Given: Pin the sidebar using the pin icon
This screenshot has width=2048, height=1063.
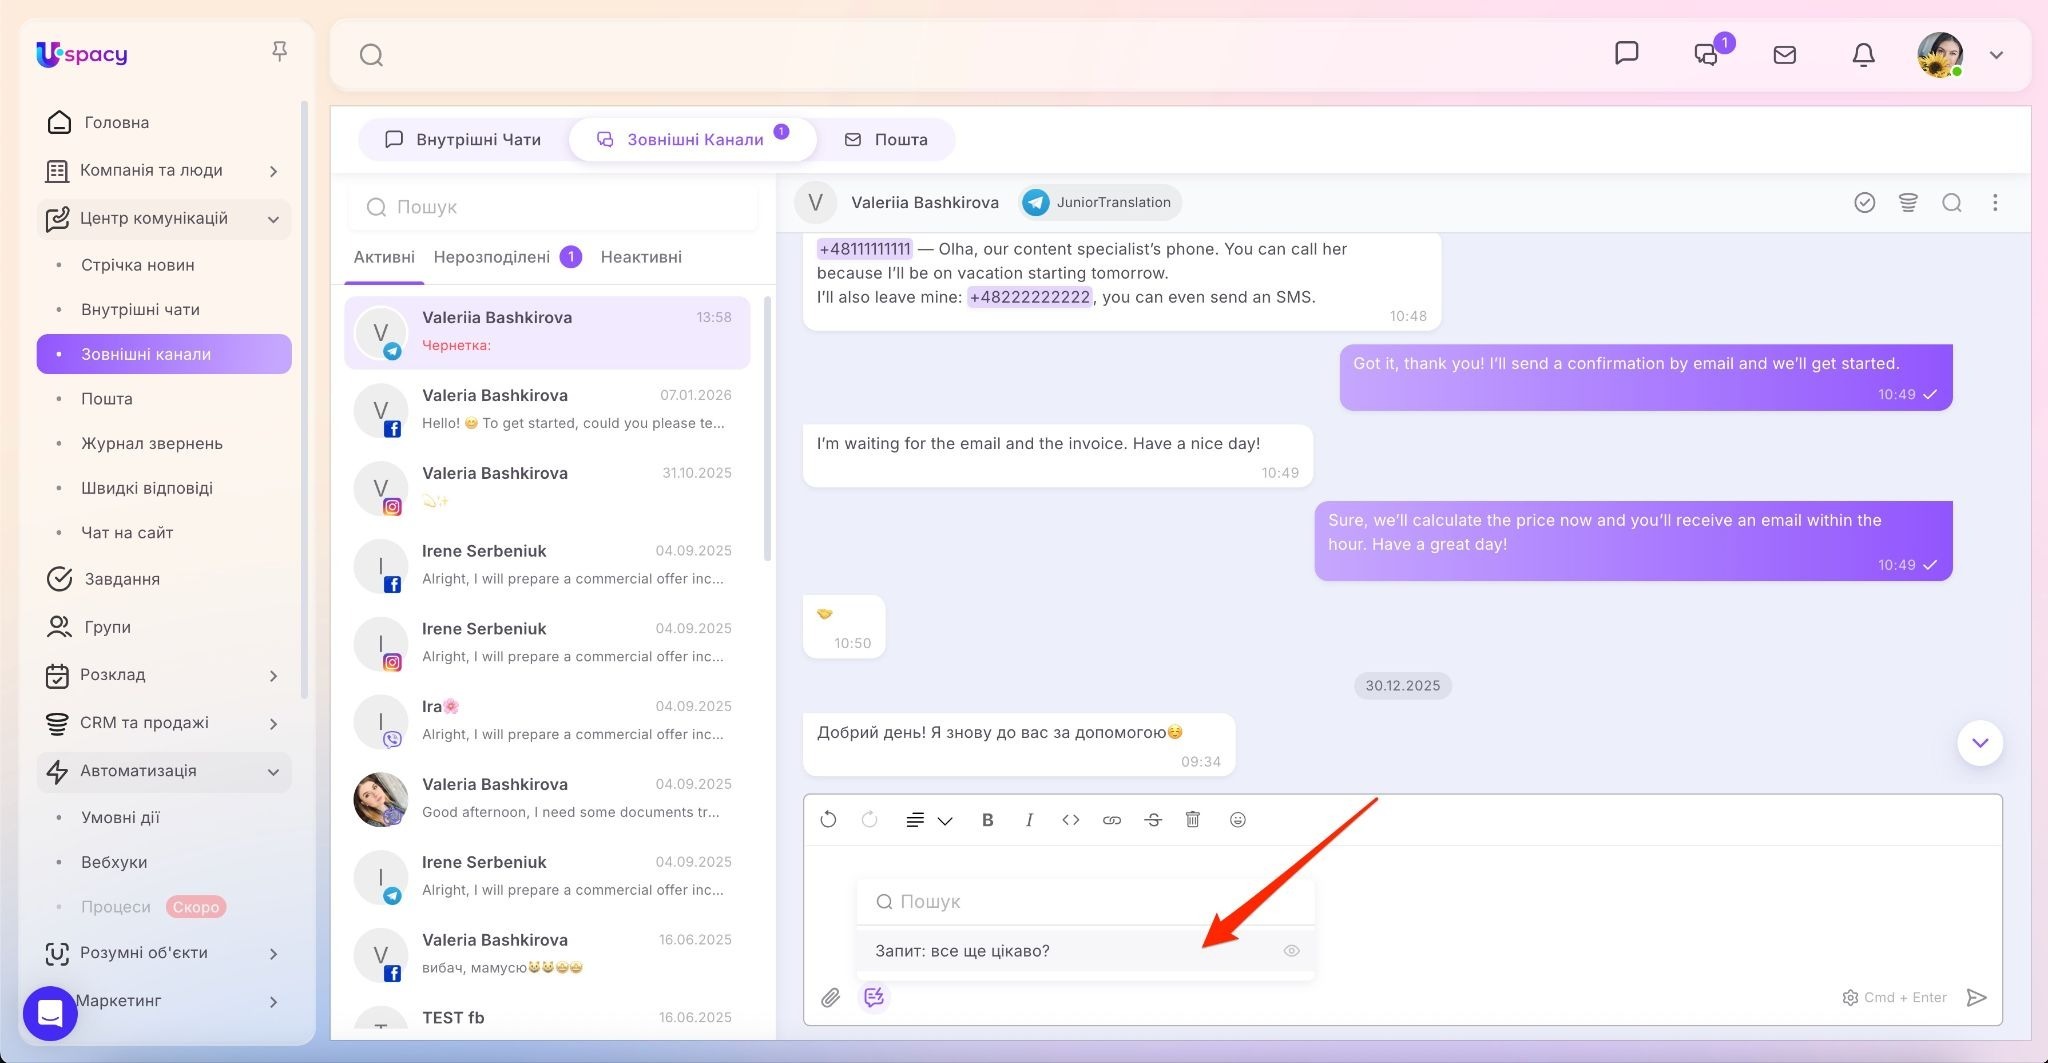Looking at the screenshot, I should [280, 51].
